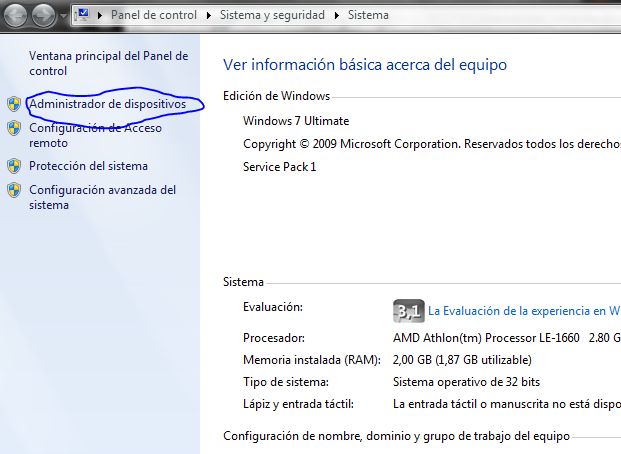Open La Evaluación de la experiencia link

click(x=524, y=311)
